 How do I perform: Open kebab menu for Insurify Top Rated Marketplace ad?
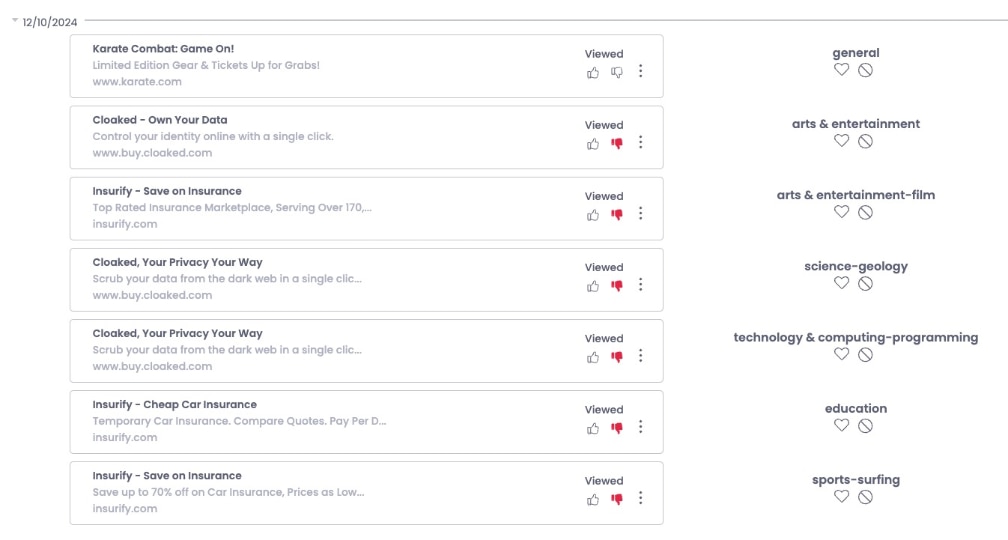[640, 213]
